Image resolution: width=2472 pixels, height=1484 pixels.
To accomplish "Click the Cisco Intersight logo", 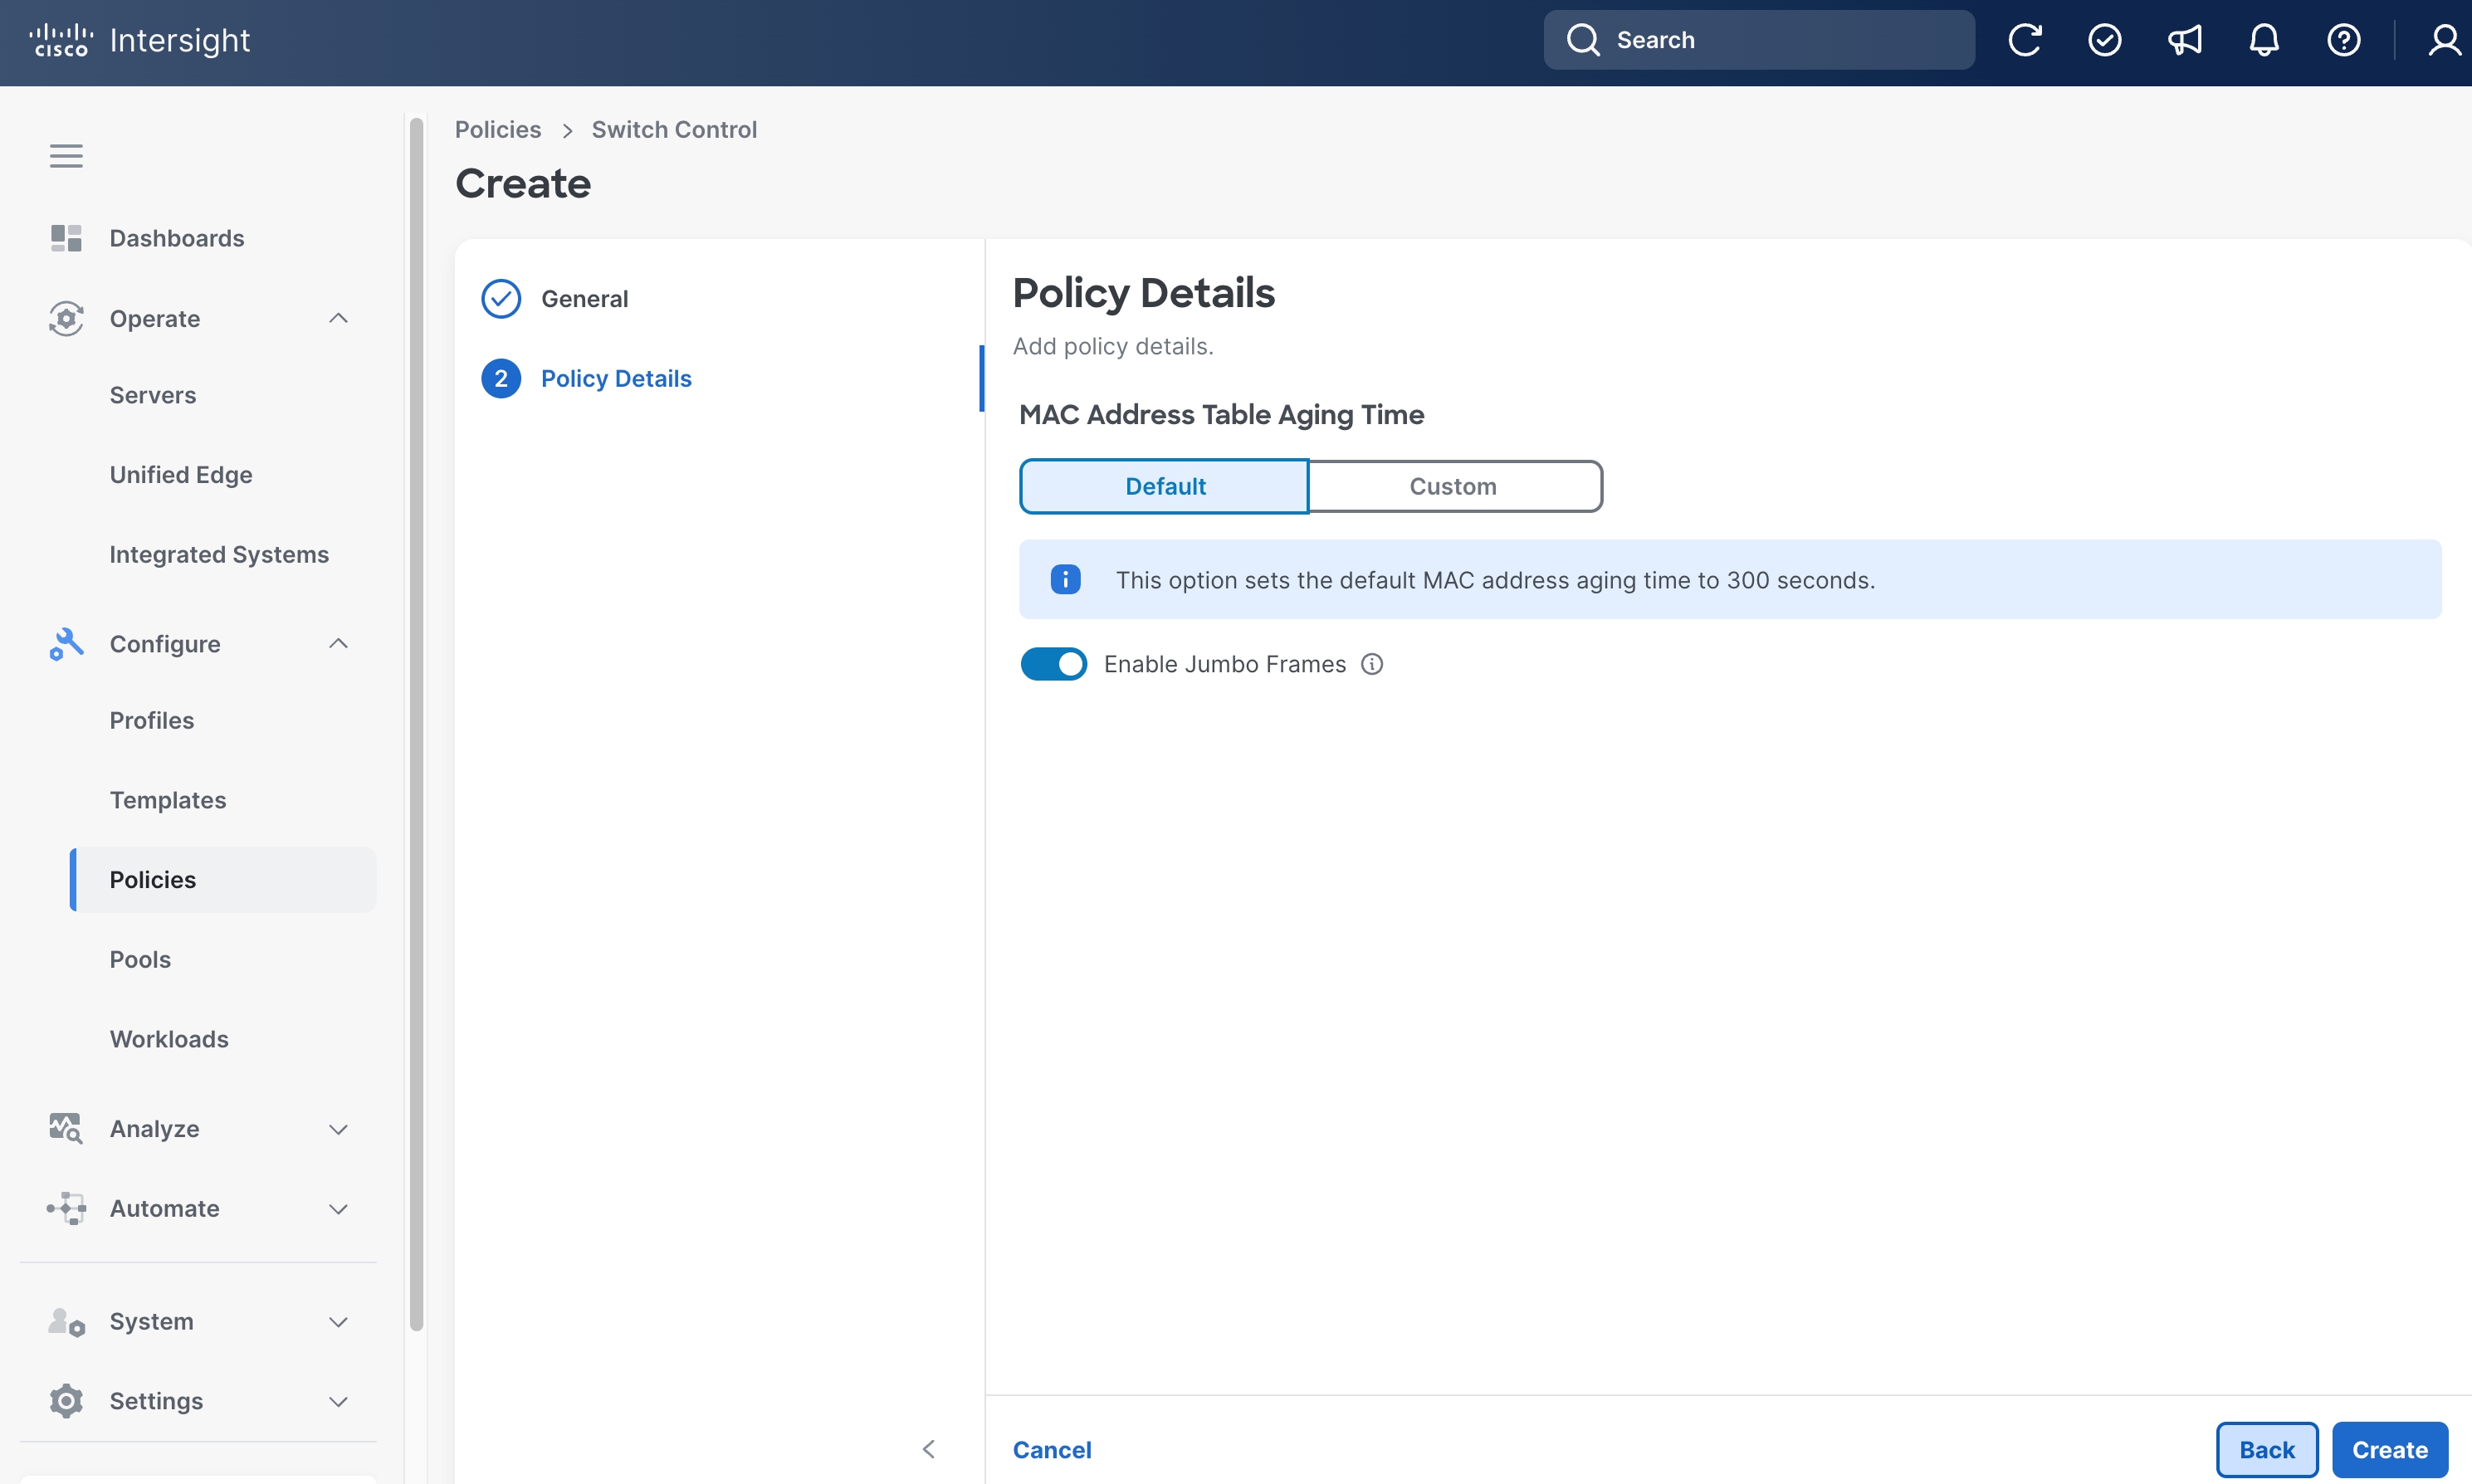I will click(x=139, y=40).
